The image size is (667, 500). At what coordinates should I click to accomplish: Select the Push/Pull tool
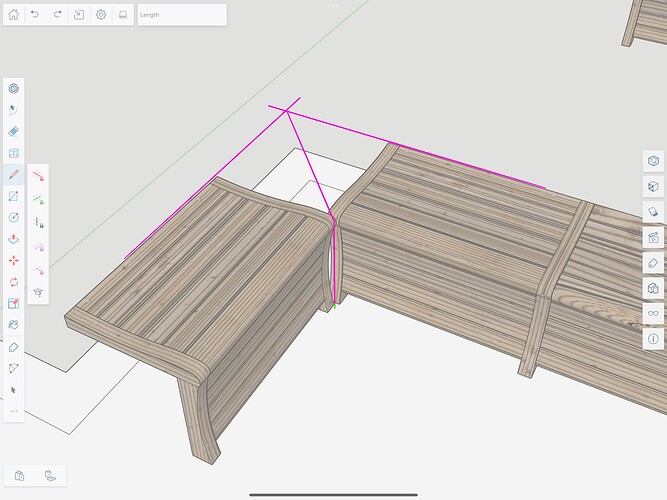pos(14,239)
